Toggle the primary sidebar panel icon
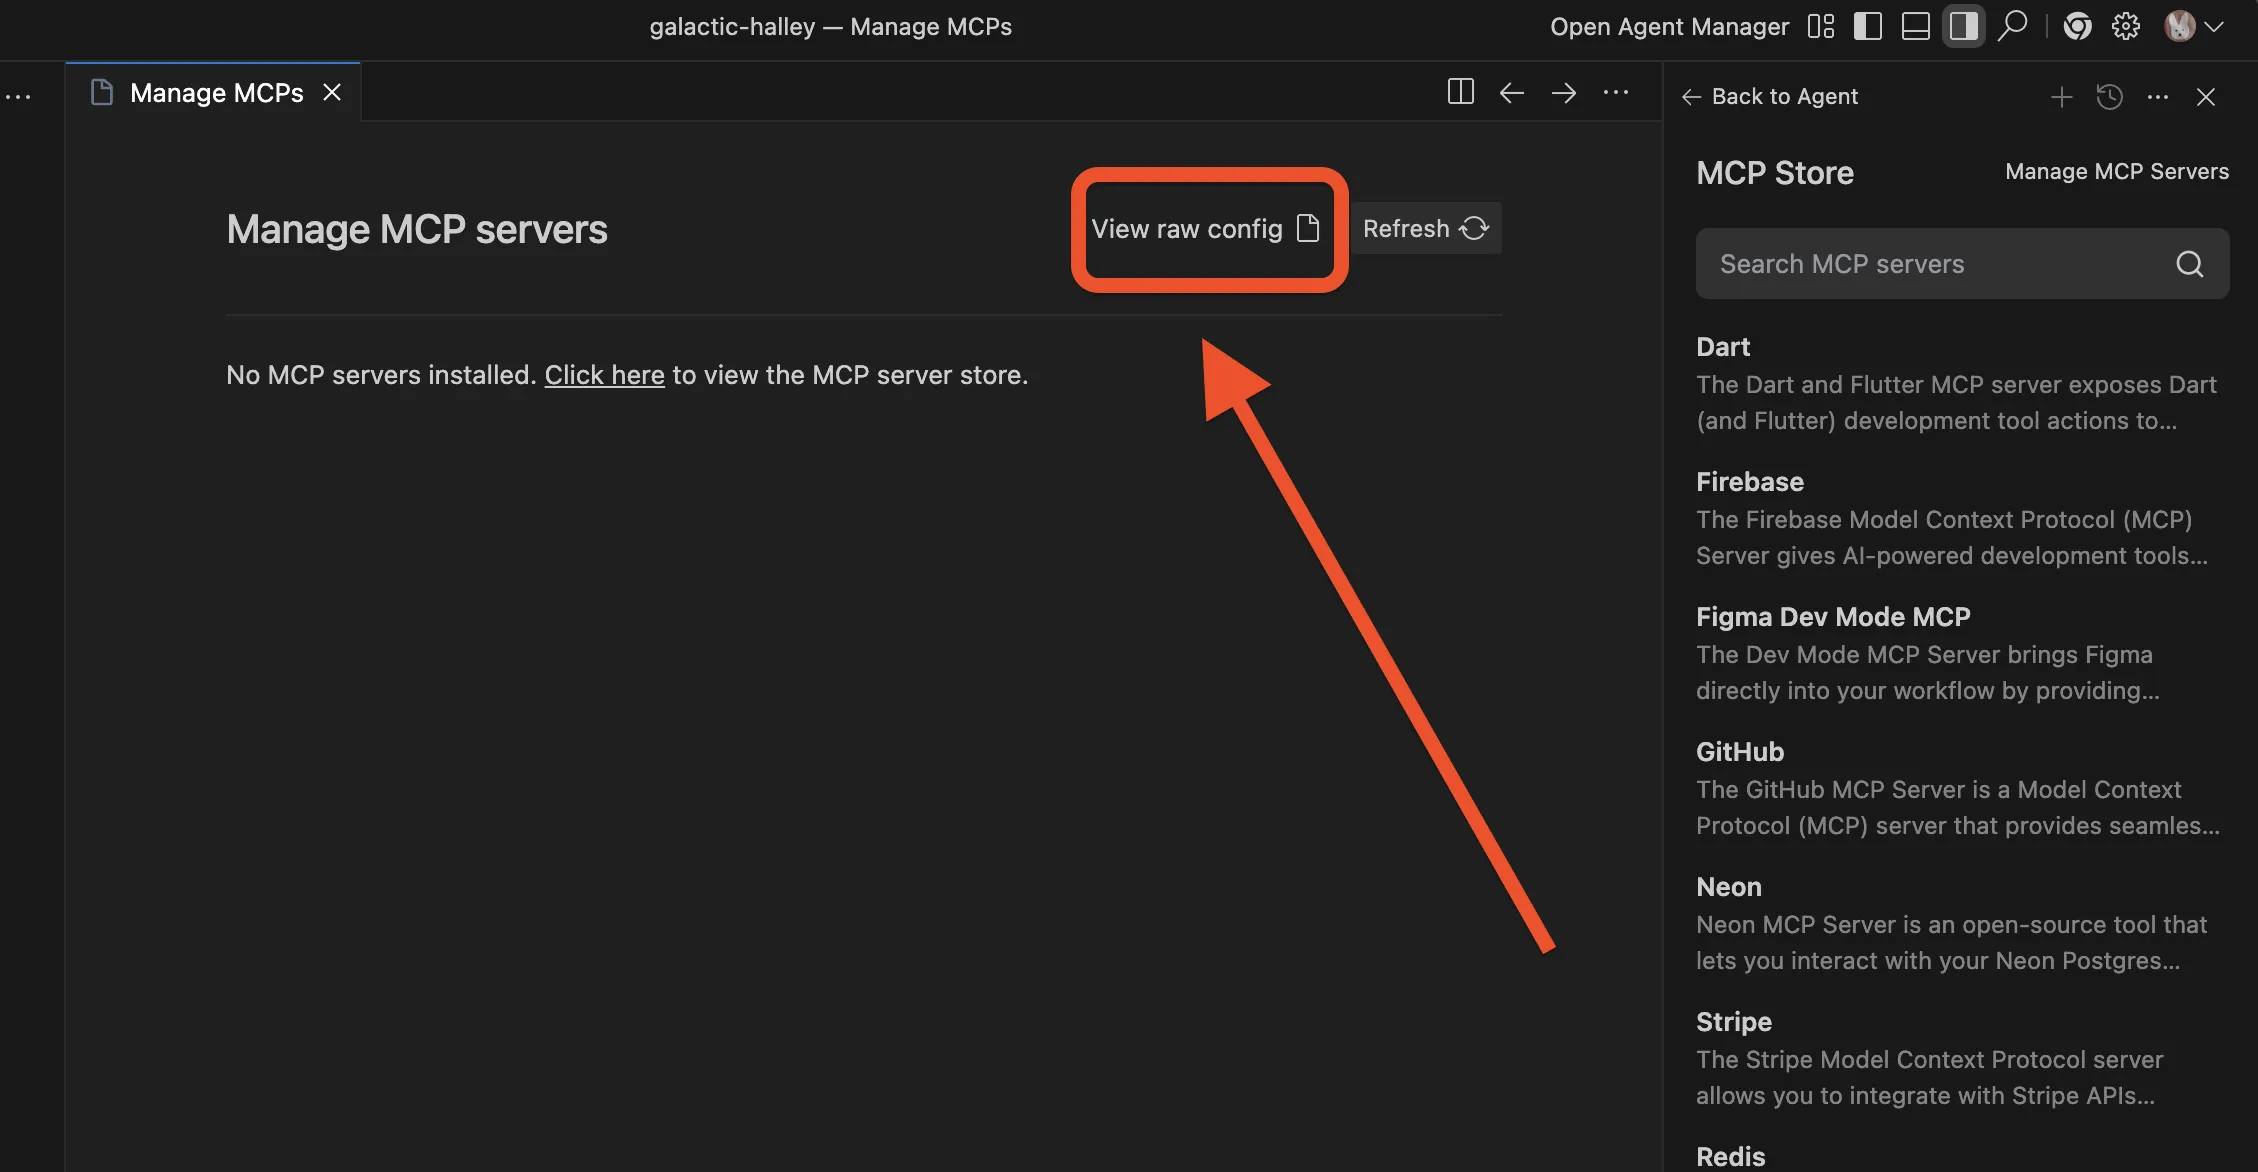Viewport: 2258px width, 1172px height. [1866, 26]
